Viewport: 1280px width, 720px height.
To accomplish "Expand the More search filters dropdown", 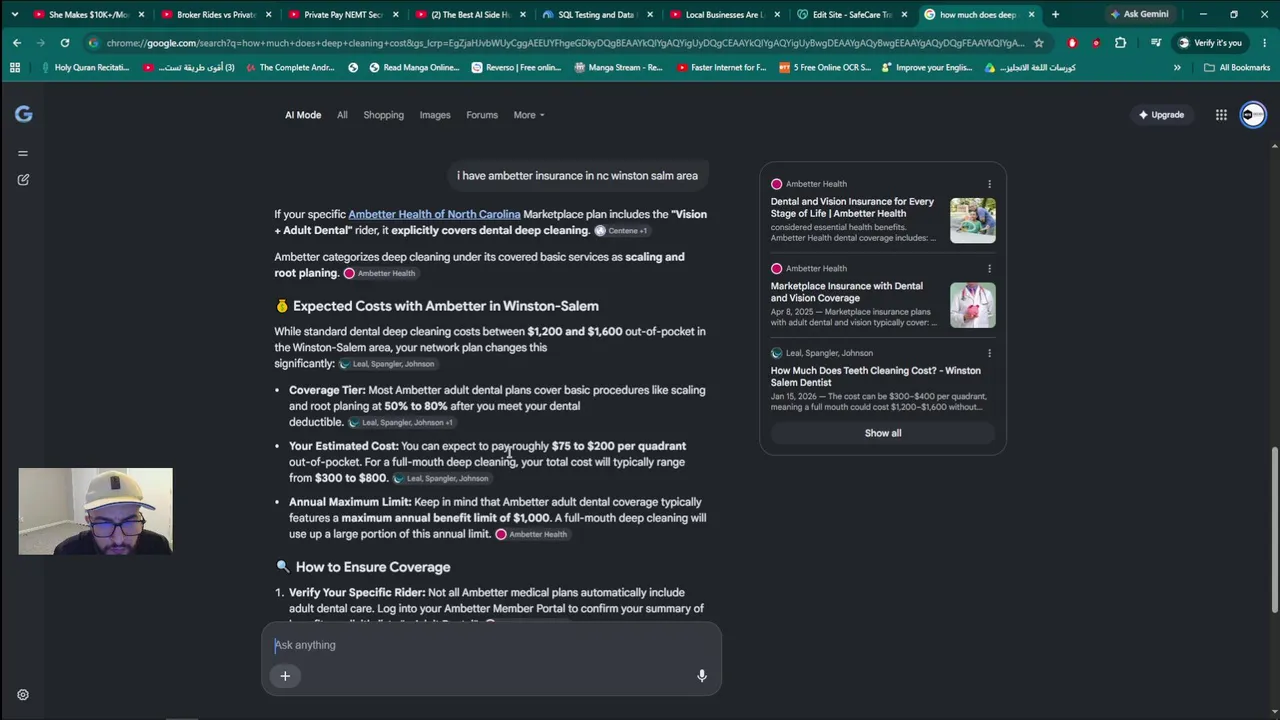I will click(x=529, y=115).
